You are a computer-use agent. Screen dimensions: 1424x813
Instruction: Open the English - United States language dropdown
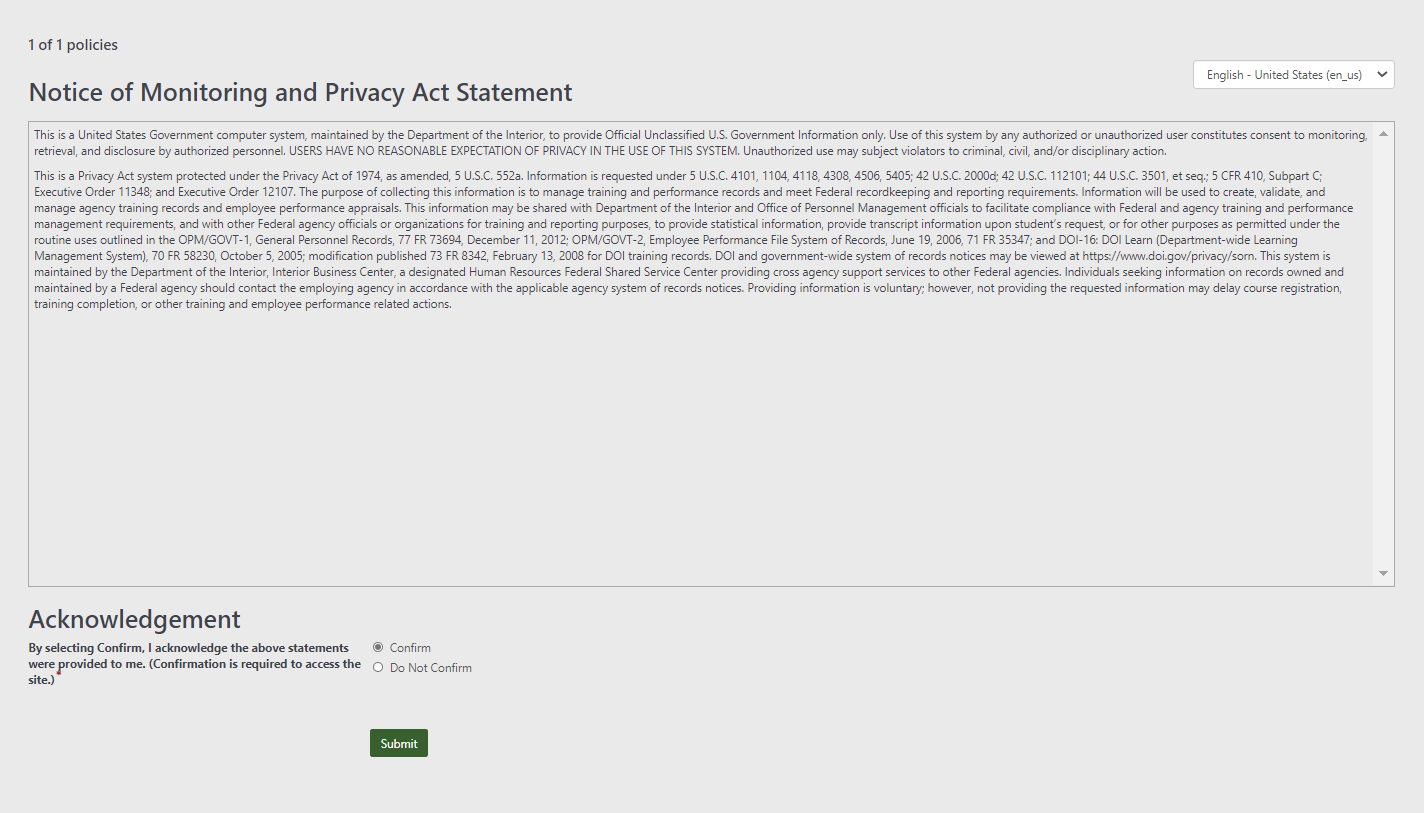(x=1284, y=75)
